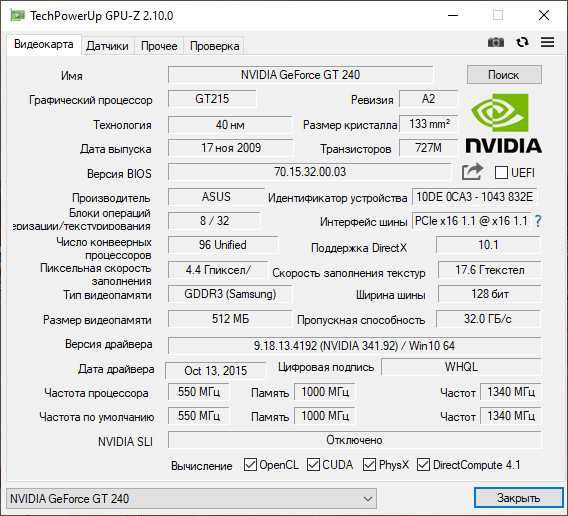Toggle the OpenCL checkbox
The height and width of the screenshot is (516, 568).
250,465
